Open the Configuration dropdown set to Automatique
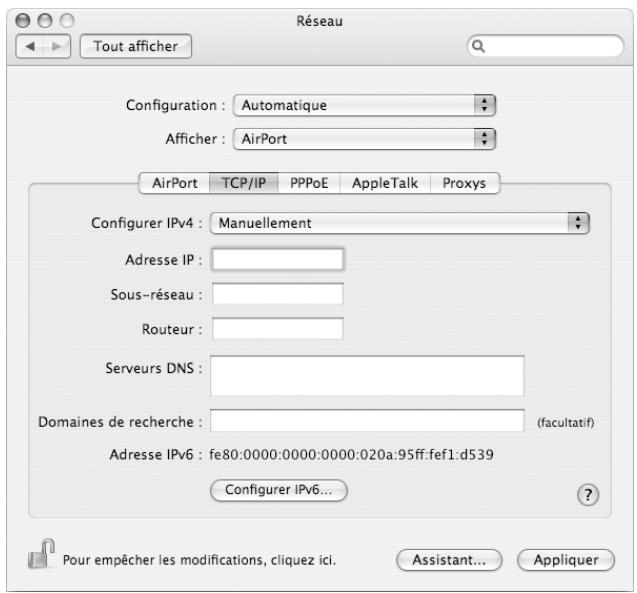 (364, 106)
